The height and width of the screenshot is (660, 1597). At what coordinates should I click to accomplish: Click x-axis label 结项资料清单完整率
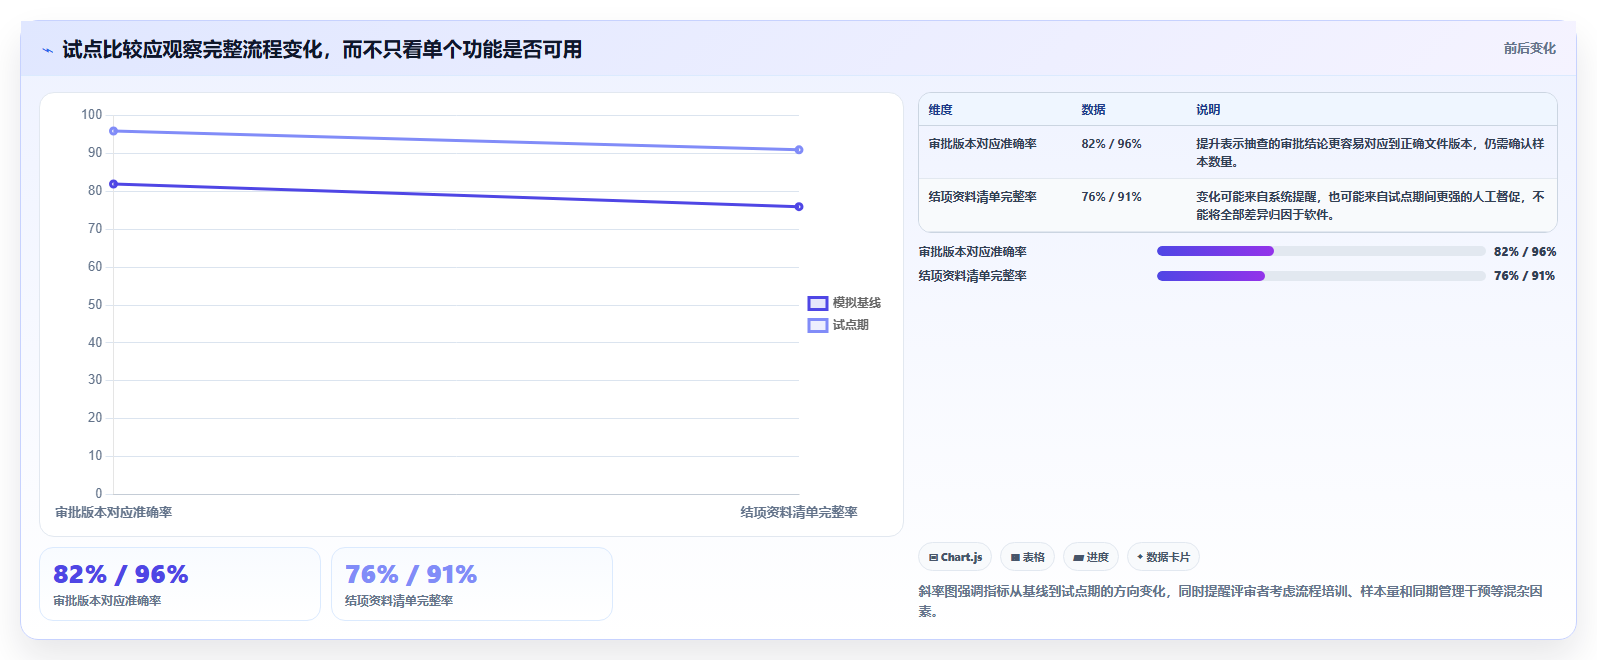[x=799, y=512]
